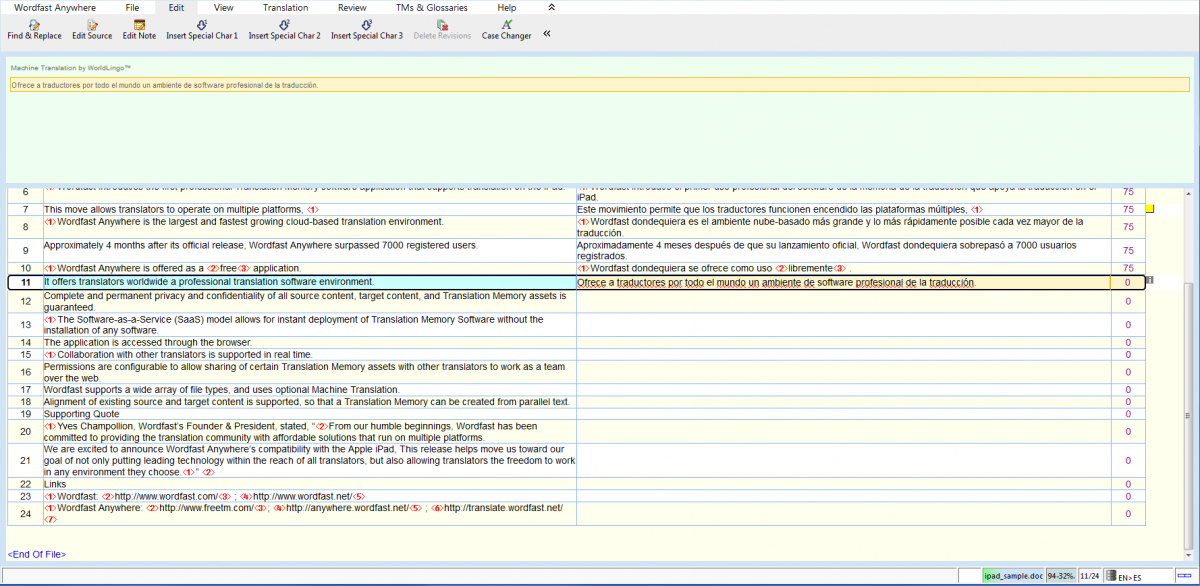Screen dimensions: 1200x586
Task: Expand the toolbar with the double left chevron
Action: point(547,33)
